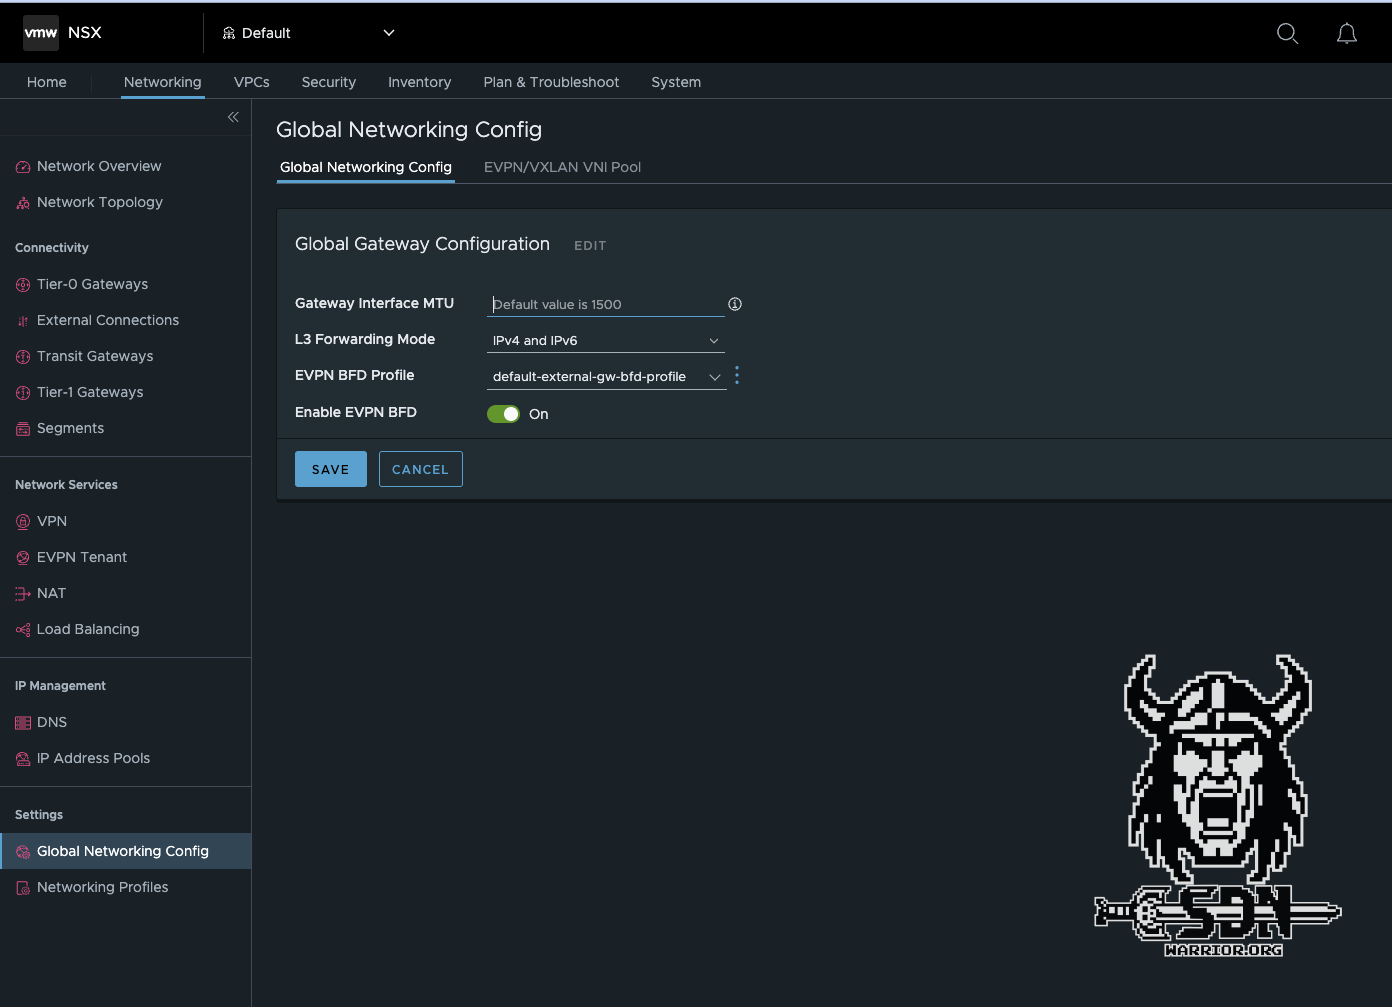Select the Load Balancing icon

click(21, 629)
